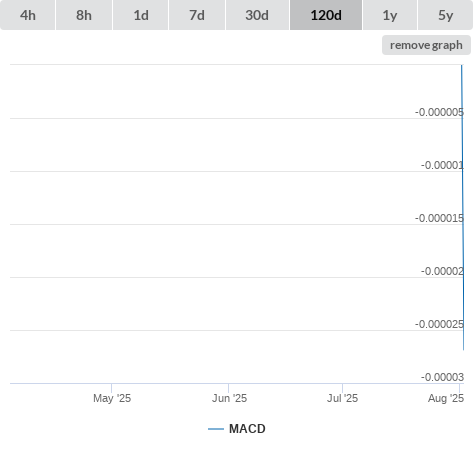Click the Aug '25 axis label

click(x=446, y=398)
